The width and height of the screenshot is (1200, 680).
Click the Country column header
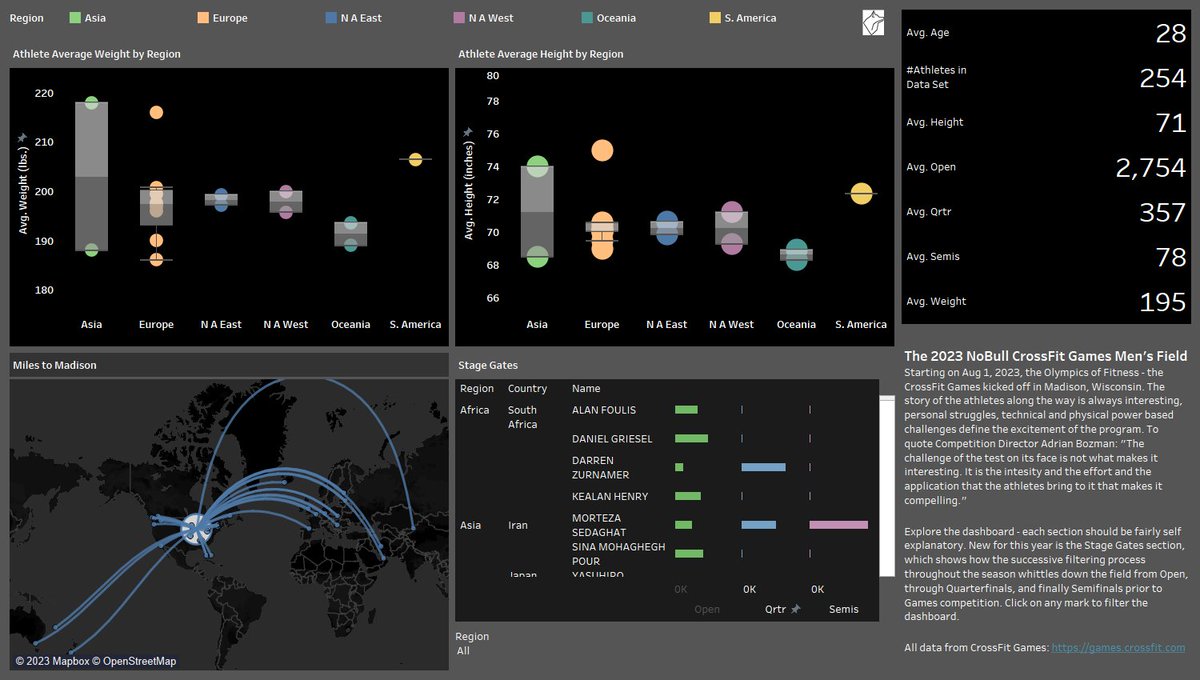527,388
